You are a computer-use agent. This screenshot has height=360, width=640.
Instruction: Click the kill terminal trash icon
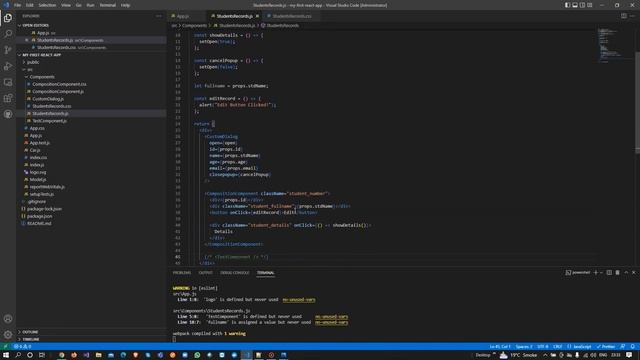618,272
